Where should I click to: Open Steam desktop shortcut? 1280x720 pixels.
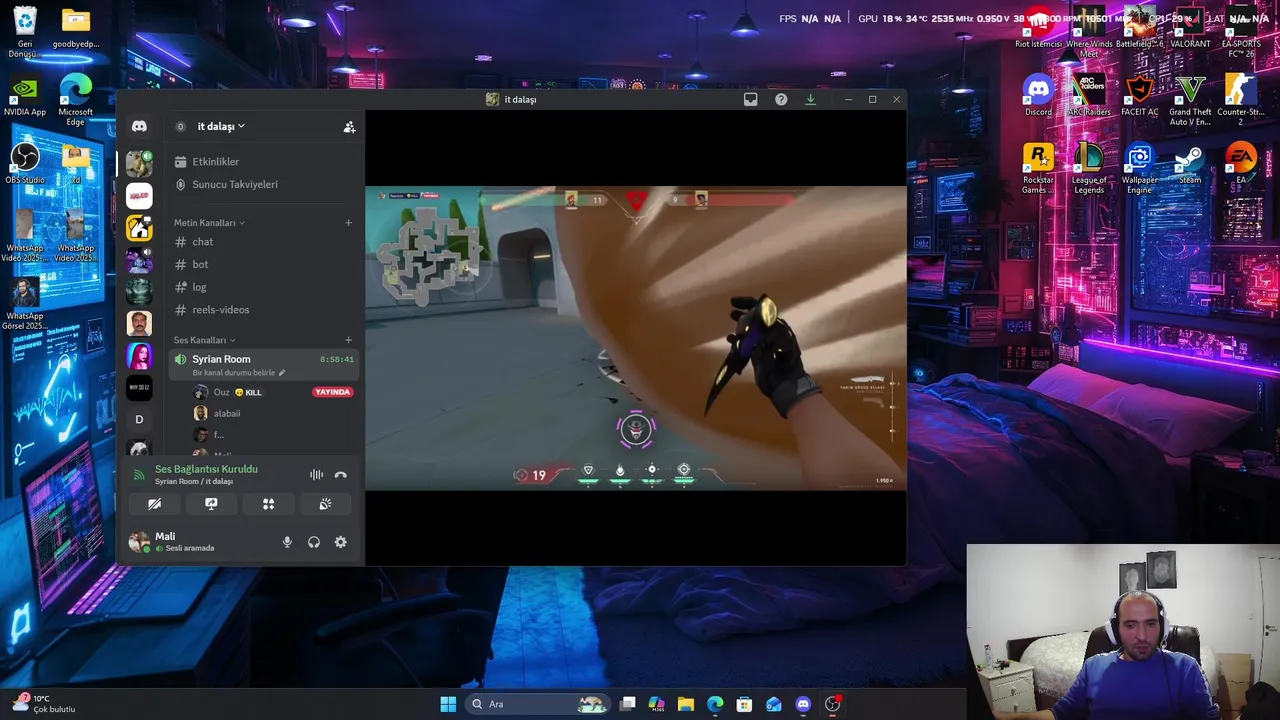[x=1190, y=166]
